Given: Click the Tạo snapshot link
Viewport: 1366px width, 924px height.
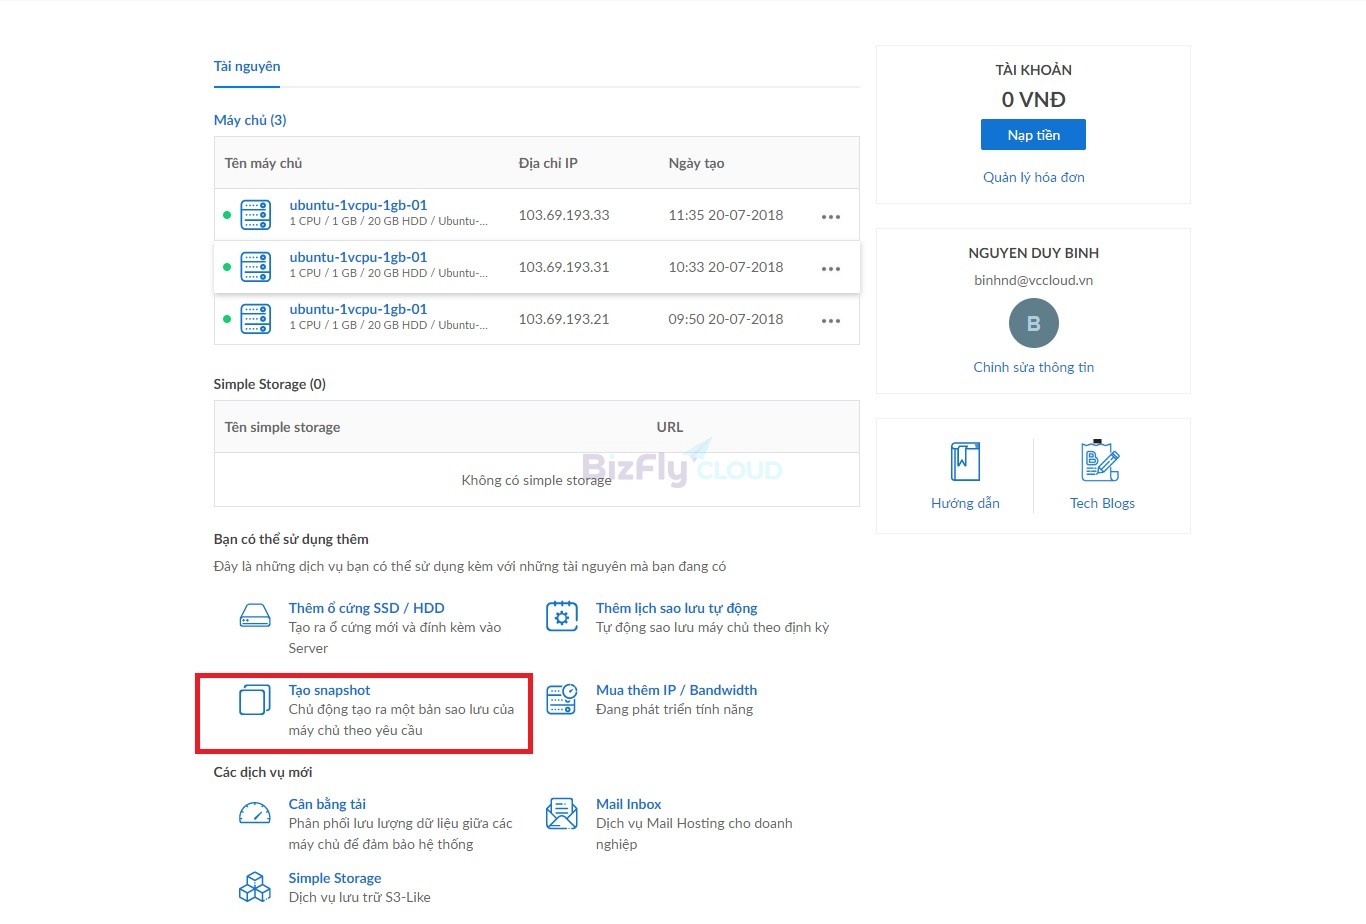Looking at the screenshot, I should pyautogui.click(x=329, y=690).
